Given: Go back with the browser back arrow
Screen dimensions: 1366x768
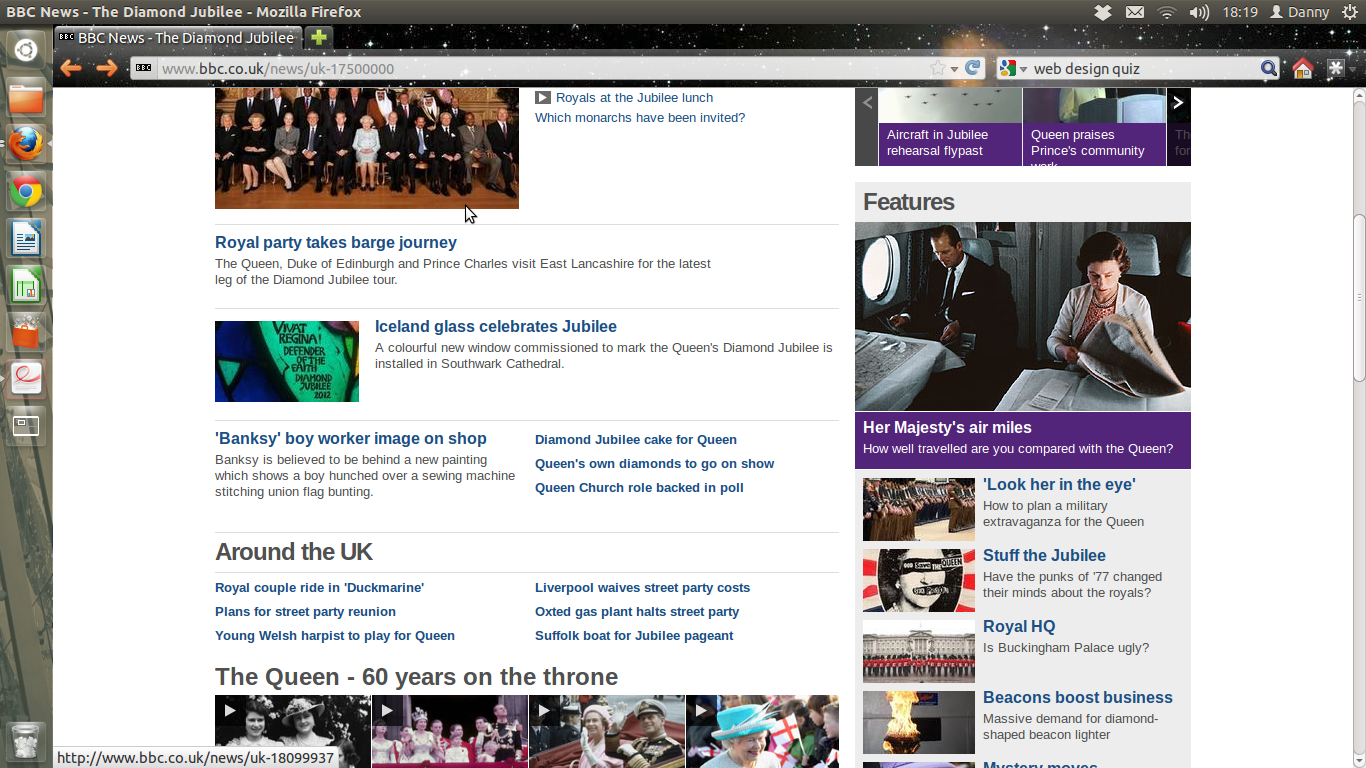Looking at the screenshot, I should coord(70,68).
